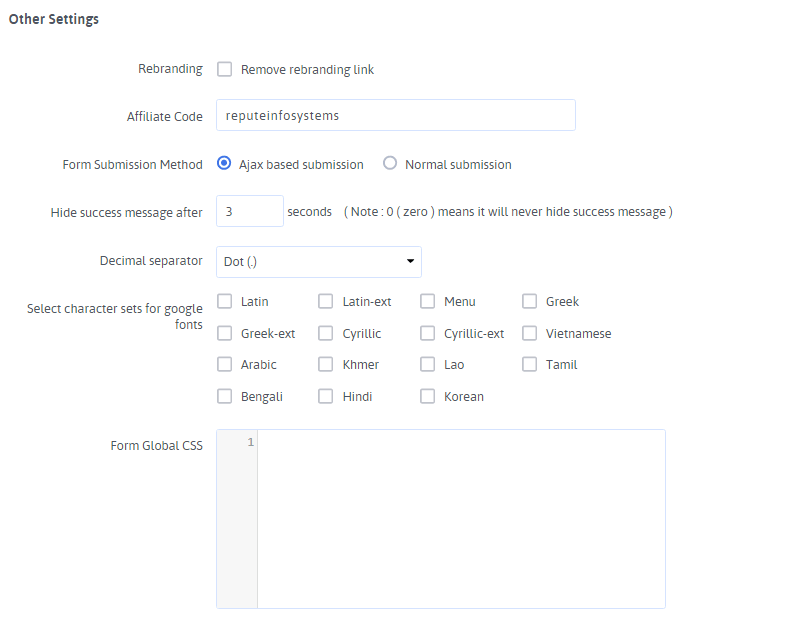Open the Decimal separator dropdown
Viewport: 807px width, 625px height.
(x=319, y=262)
